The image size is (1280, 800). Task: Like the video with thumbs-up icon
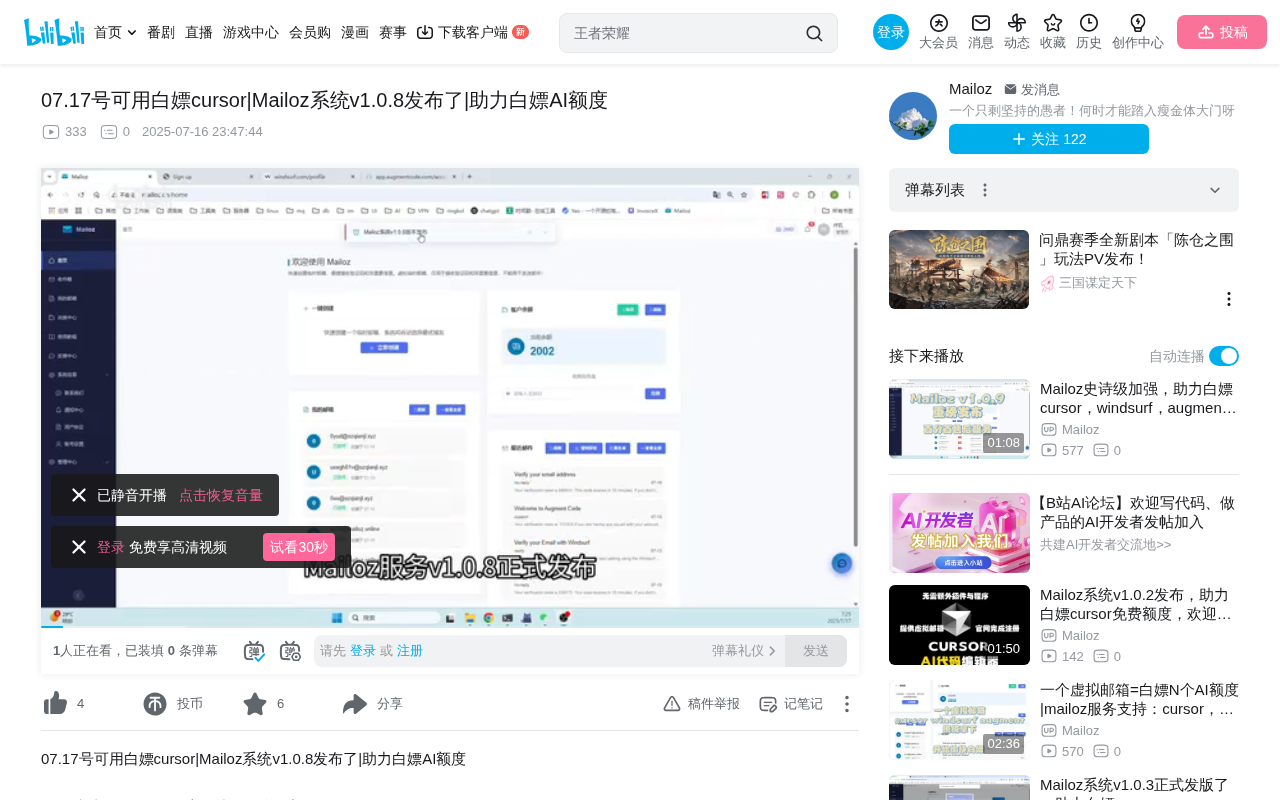pyautogui.click(x=56, y=704)
